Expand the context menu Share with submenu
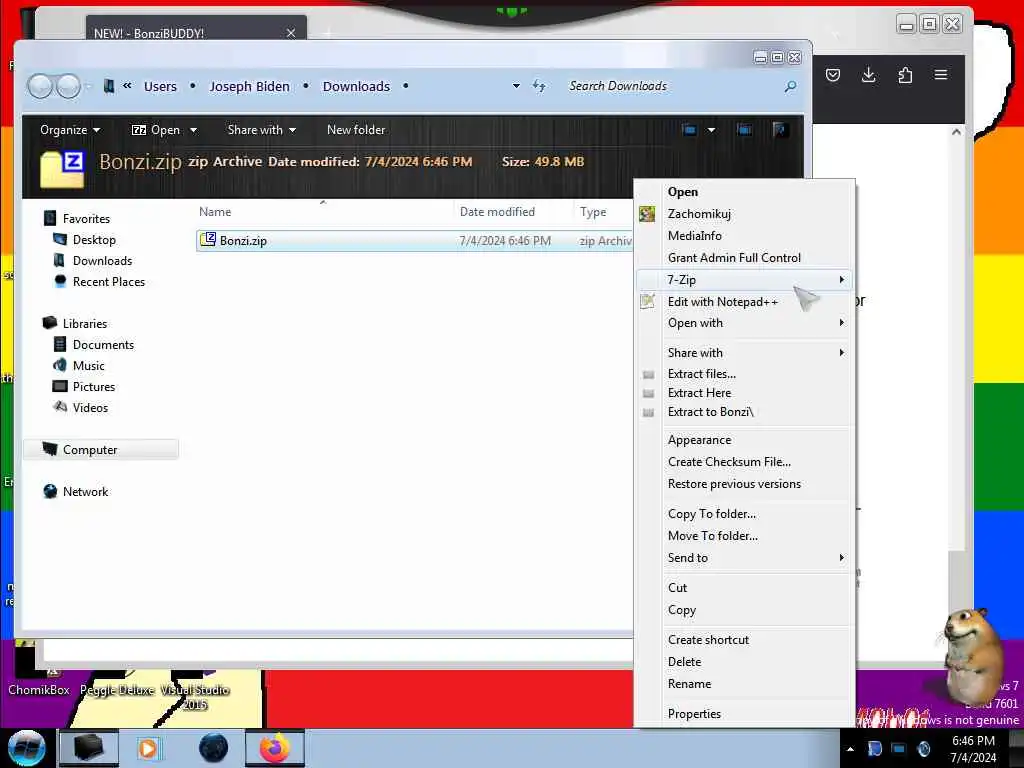Viewport: 1024px width, 768px height. 744,353
